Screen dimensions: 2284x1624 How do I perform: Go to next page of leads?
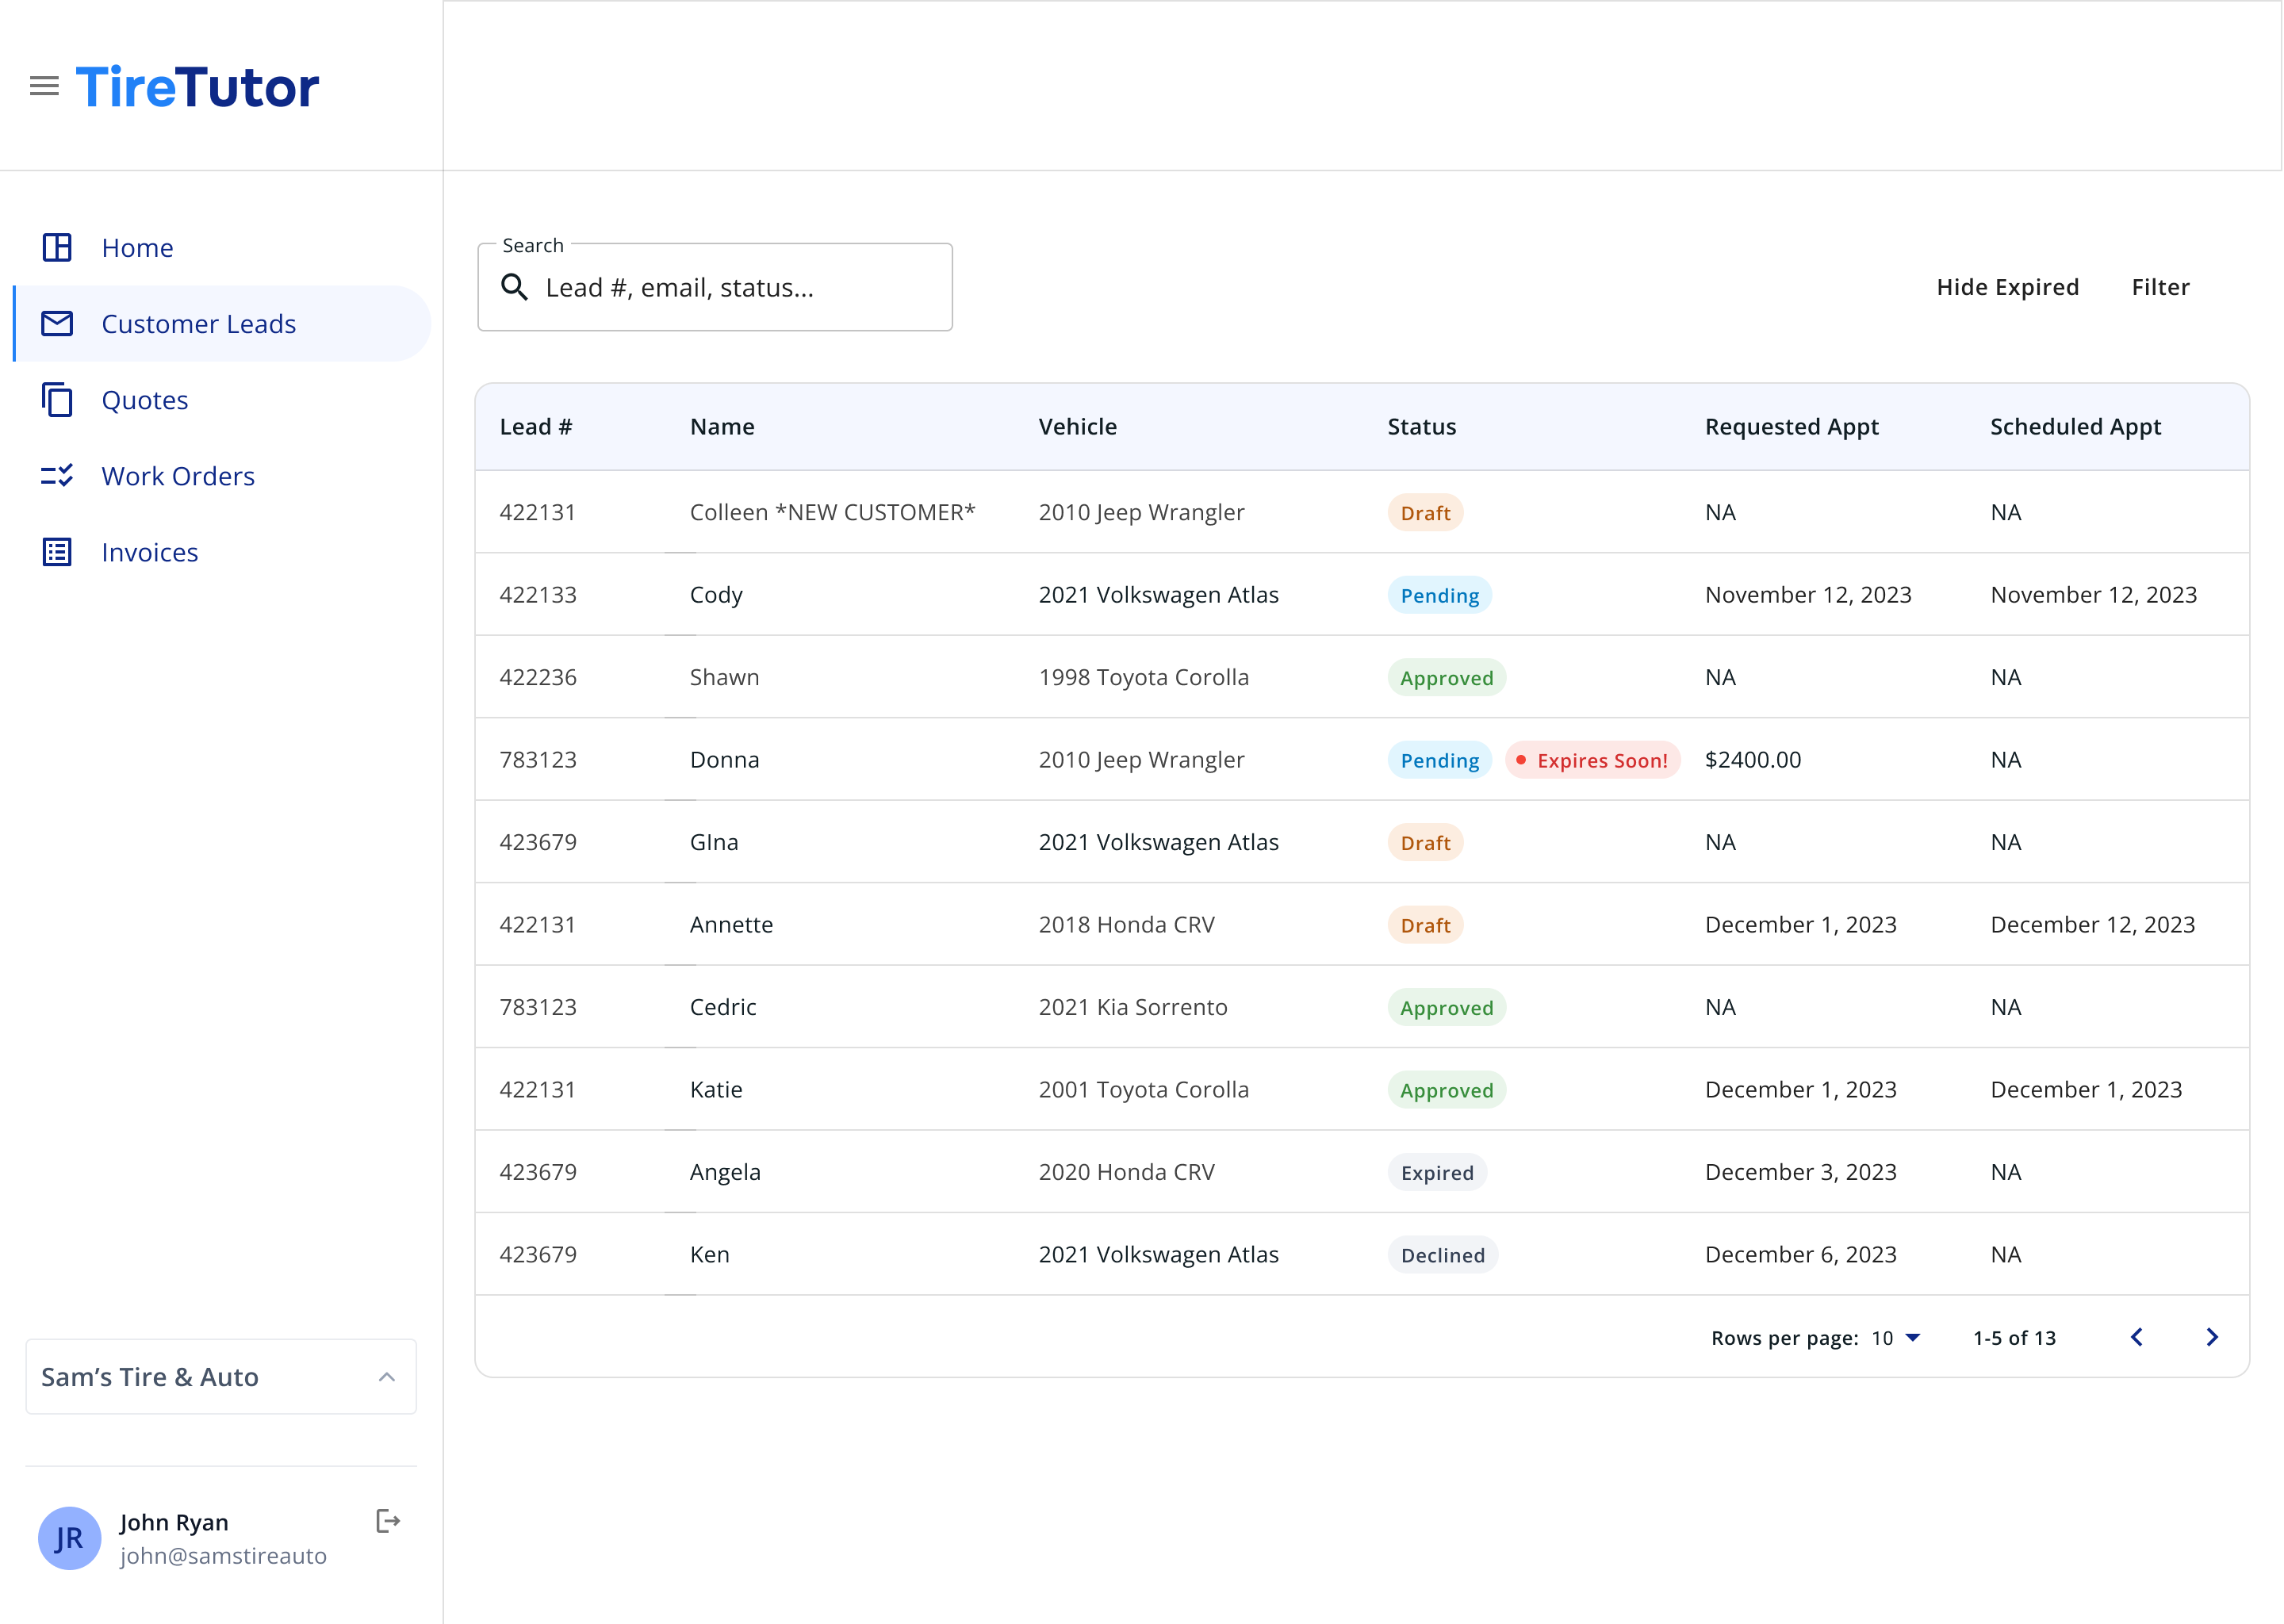coord(2212,1337)
